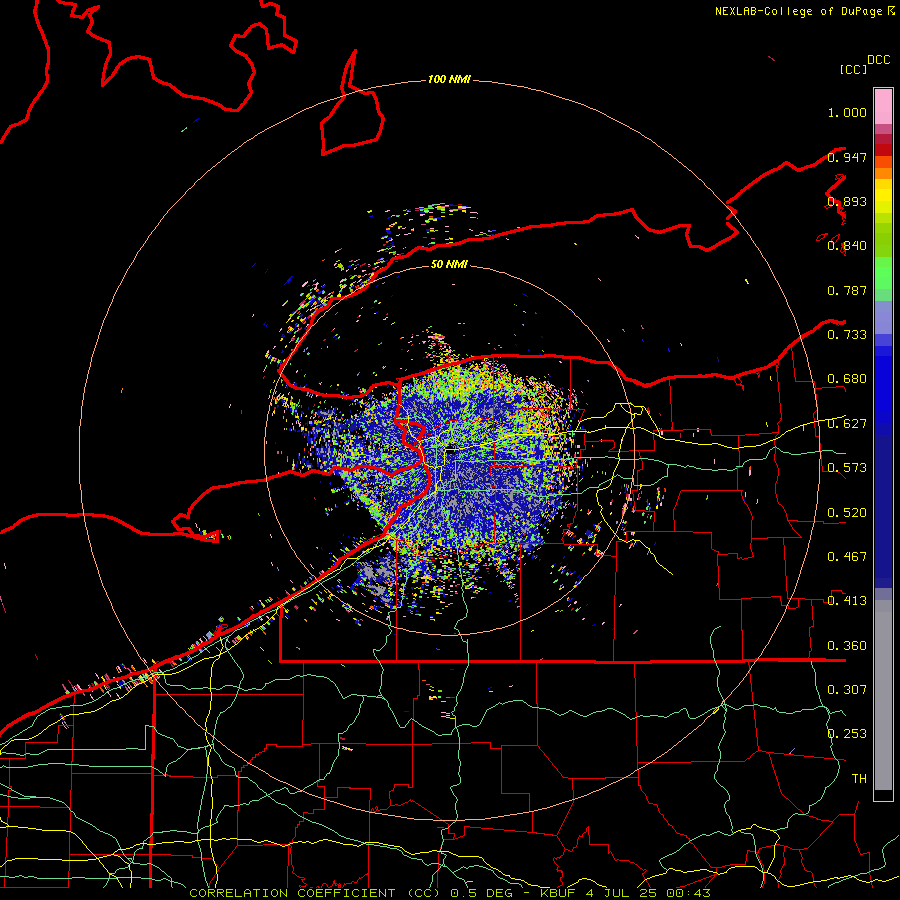The image size is (900, 900).
Task: Click the lavender segment beside 0.733
Action: point(883,317)
